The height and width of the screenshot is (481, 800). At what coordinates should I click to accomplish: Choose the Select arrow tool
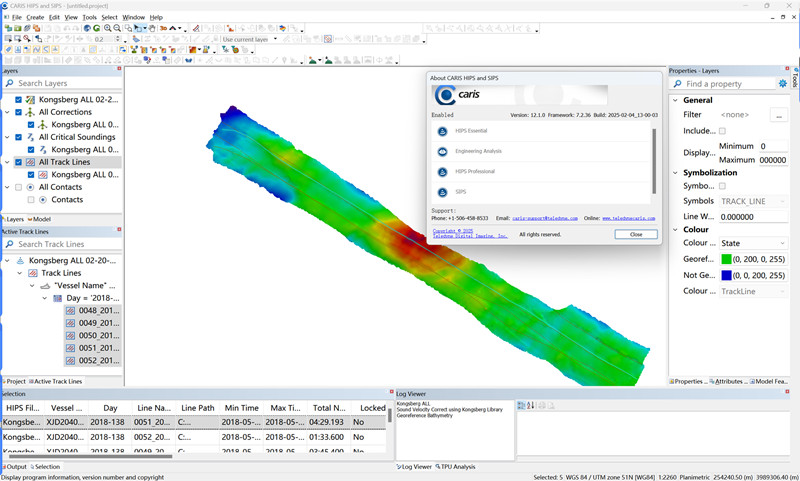(x=138, y=28)
